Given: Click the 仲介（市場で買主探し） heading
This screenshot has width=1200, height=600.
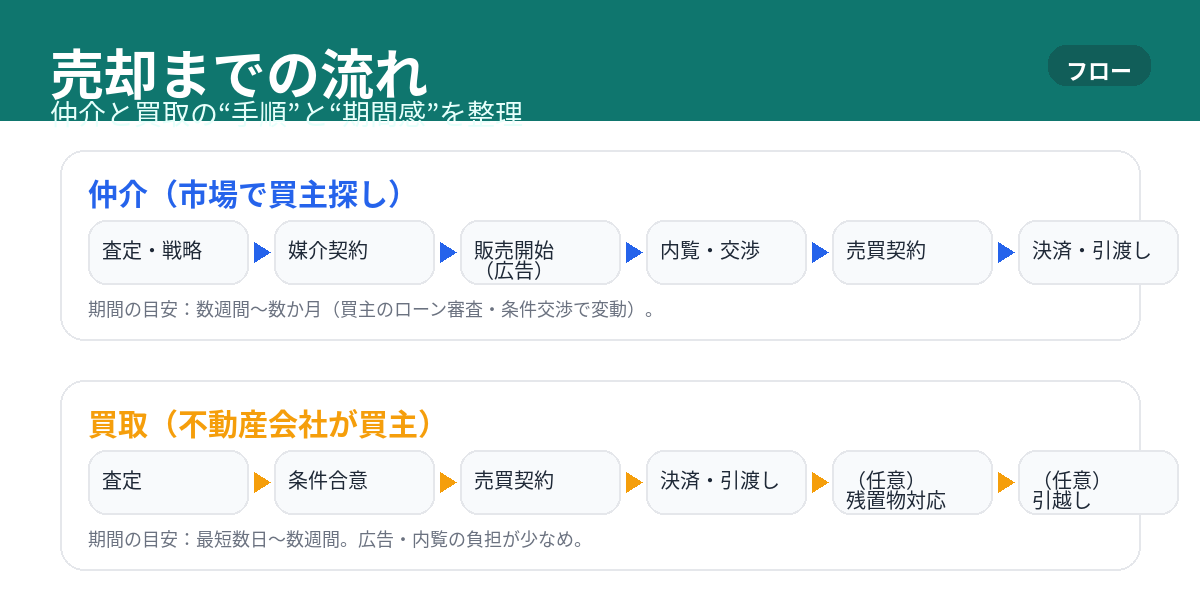Looking at the screenshot, I should coord(246,194).
